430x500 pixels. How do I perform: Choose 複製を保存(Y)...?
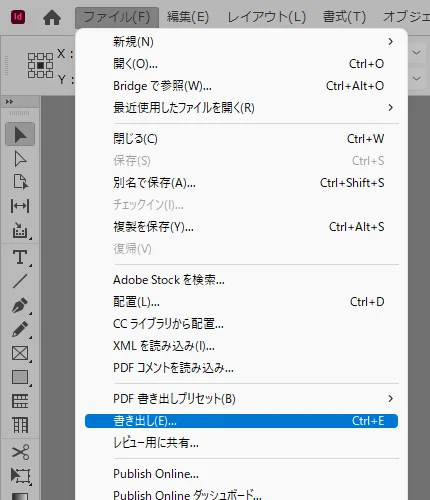241,227
